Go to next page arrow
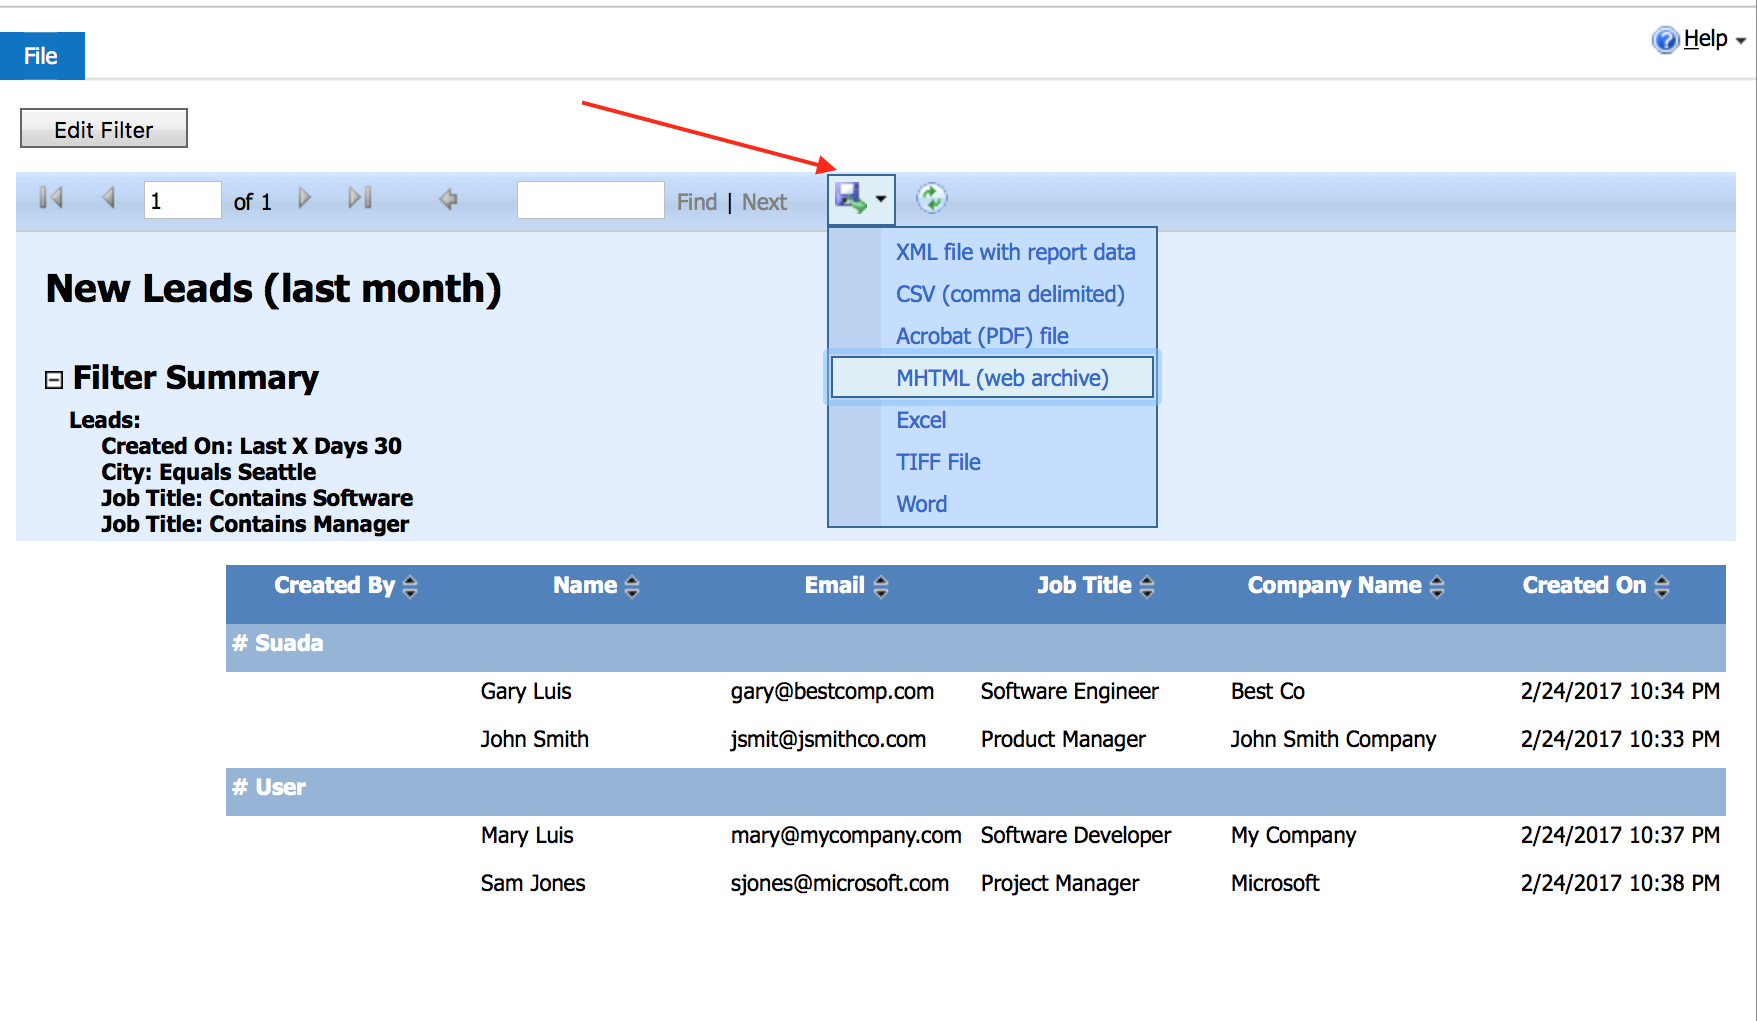Screen dimensions: 1757x1021 coord(305,198)
